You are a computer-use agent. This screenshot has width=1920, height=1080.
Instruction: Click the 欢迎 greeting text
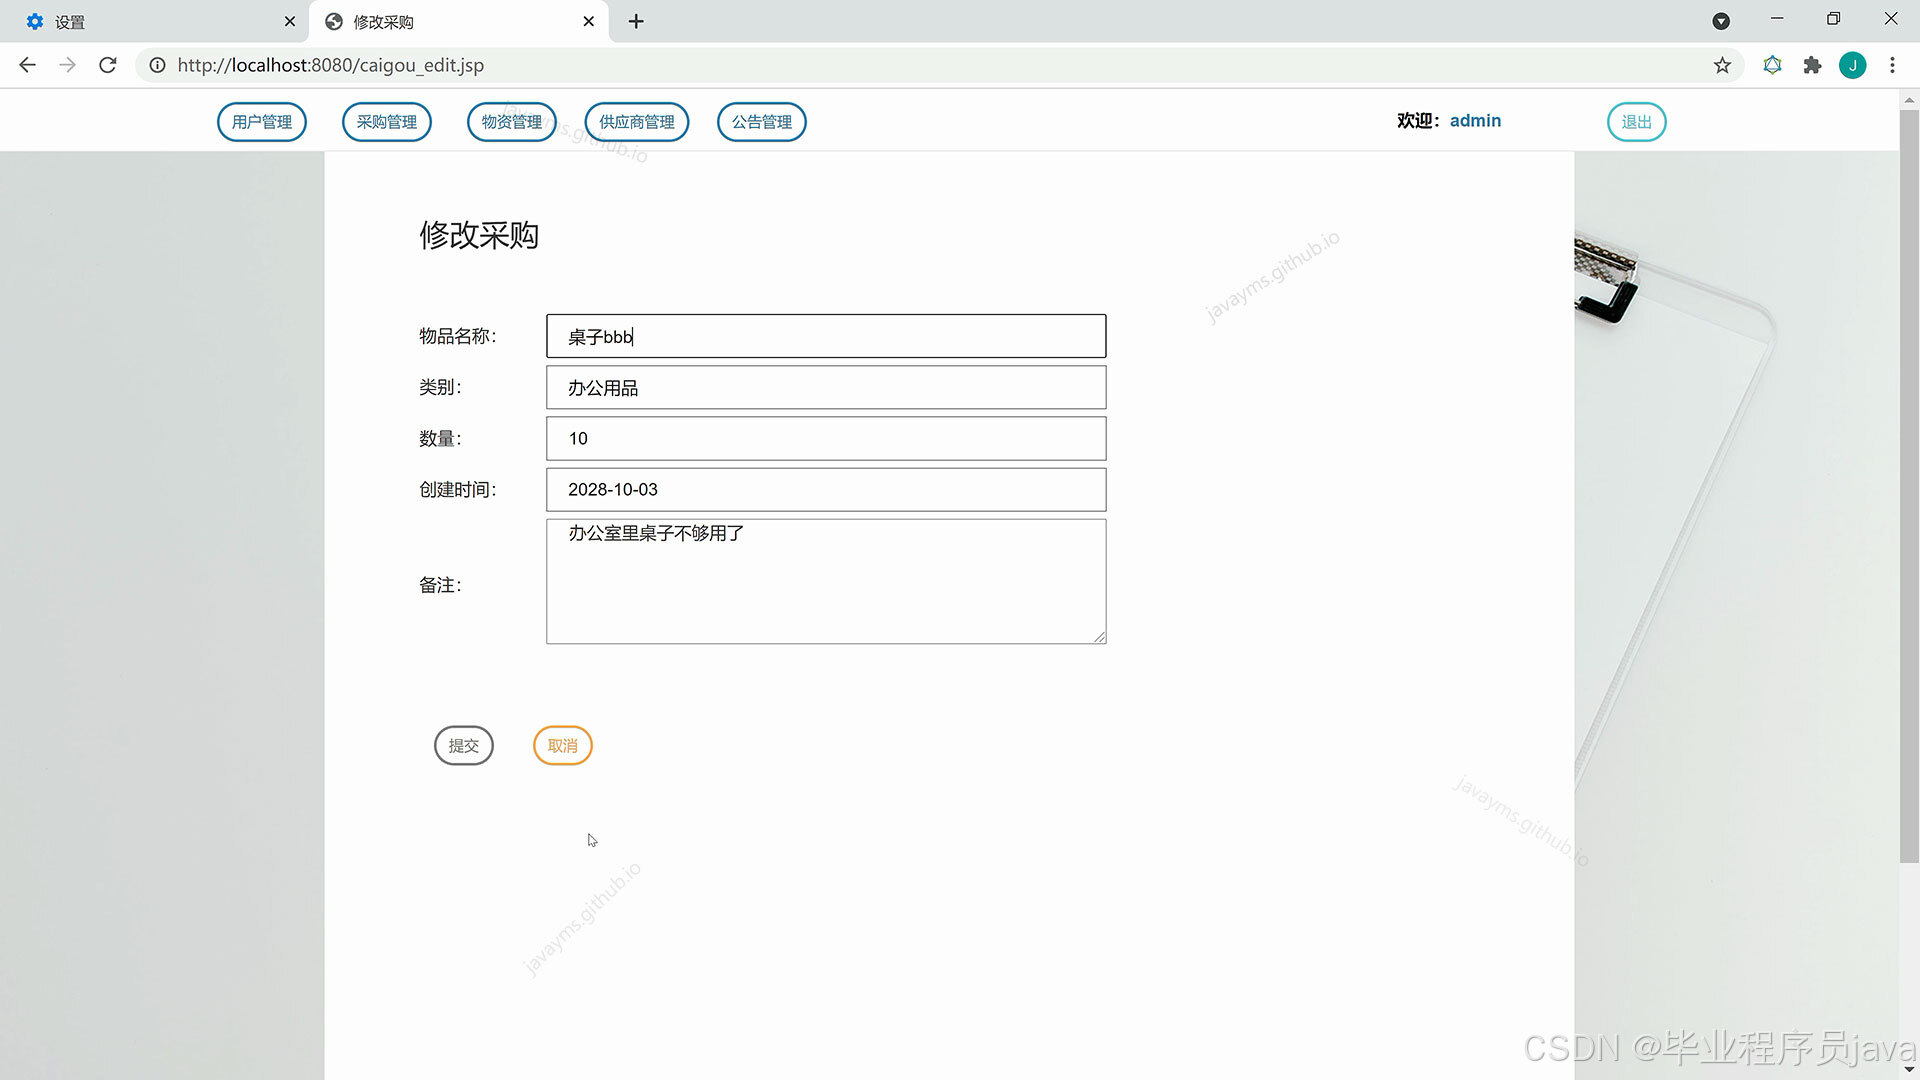(x=1418, y=121)
